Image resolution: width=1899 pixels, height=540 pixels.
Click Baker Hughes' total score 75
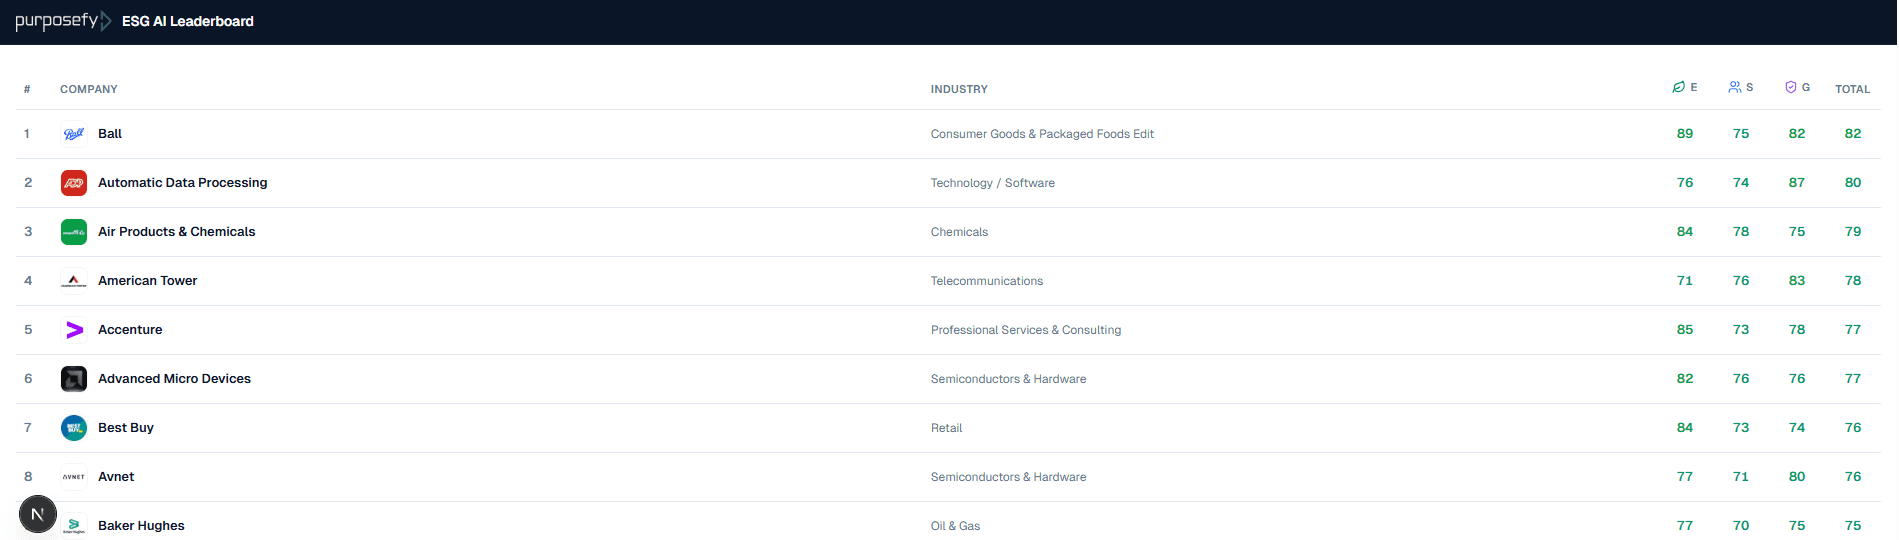coord(1853,526)
